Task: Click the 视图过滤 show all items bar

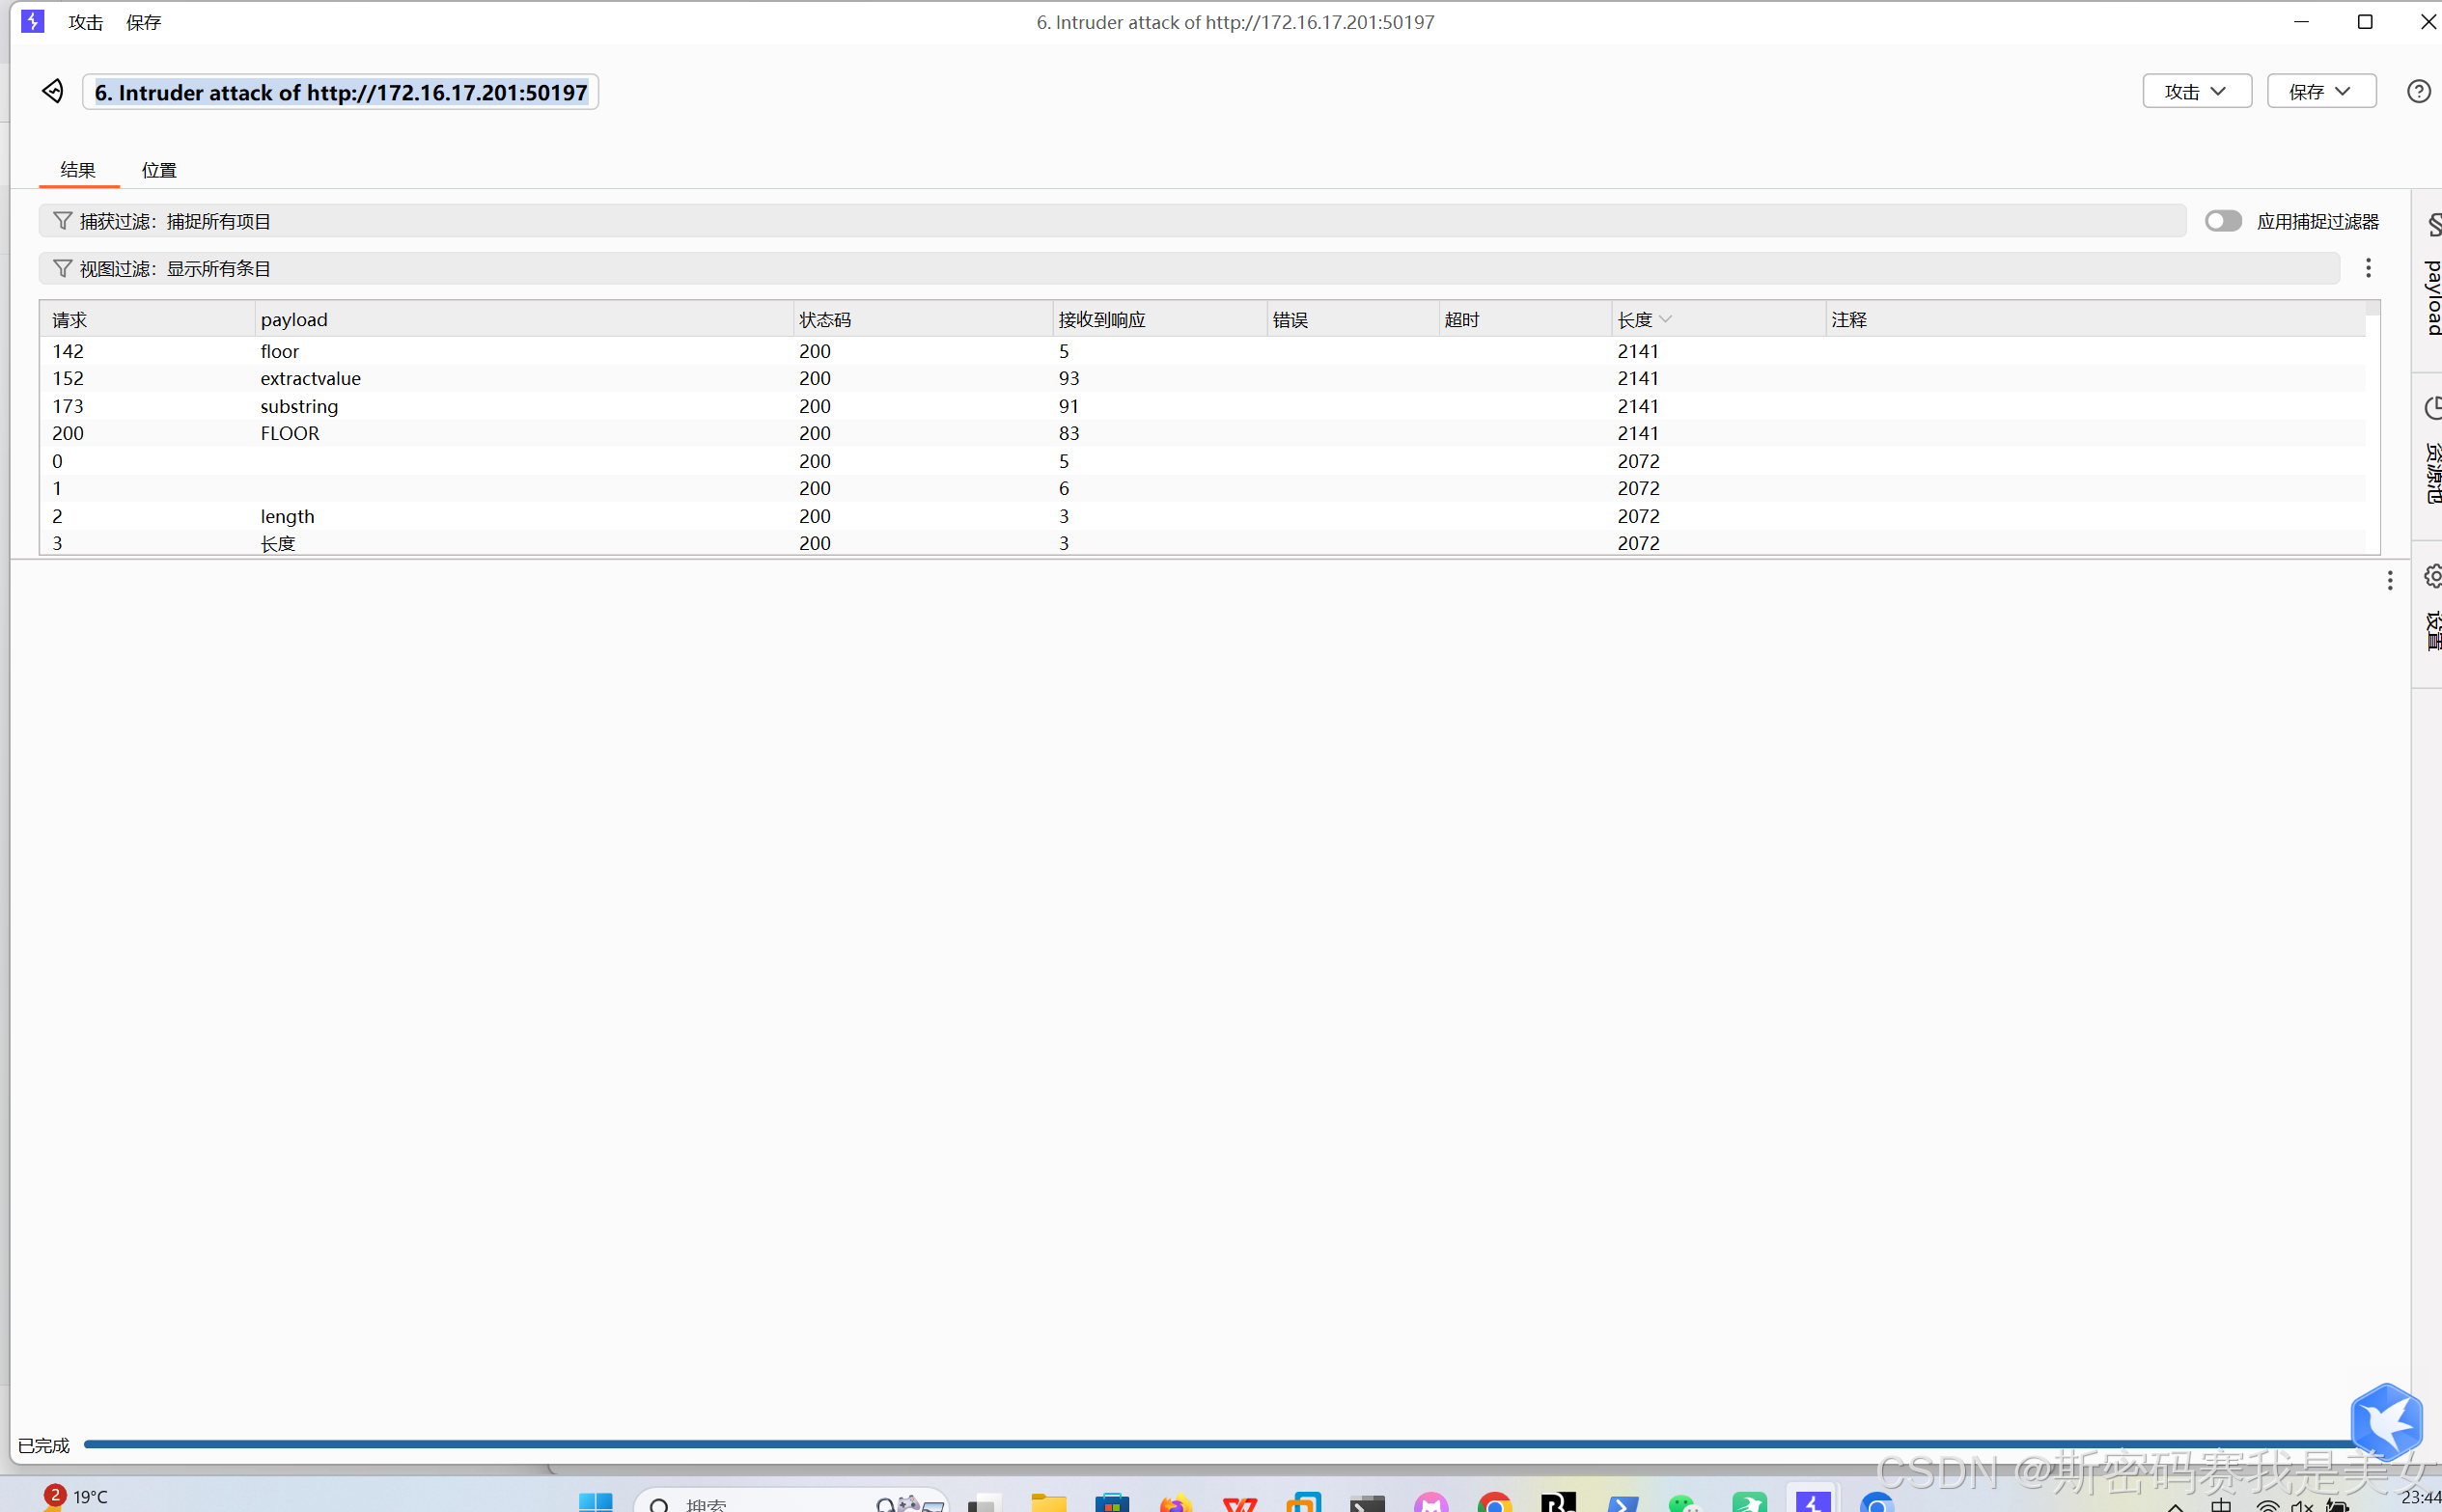Action: (x=1188, y=268)
